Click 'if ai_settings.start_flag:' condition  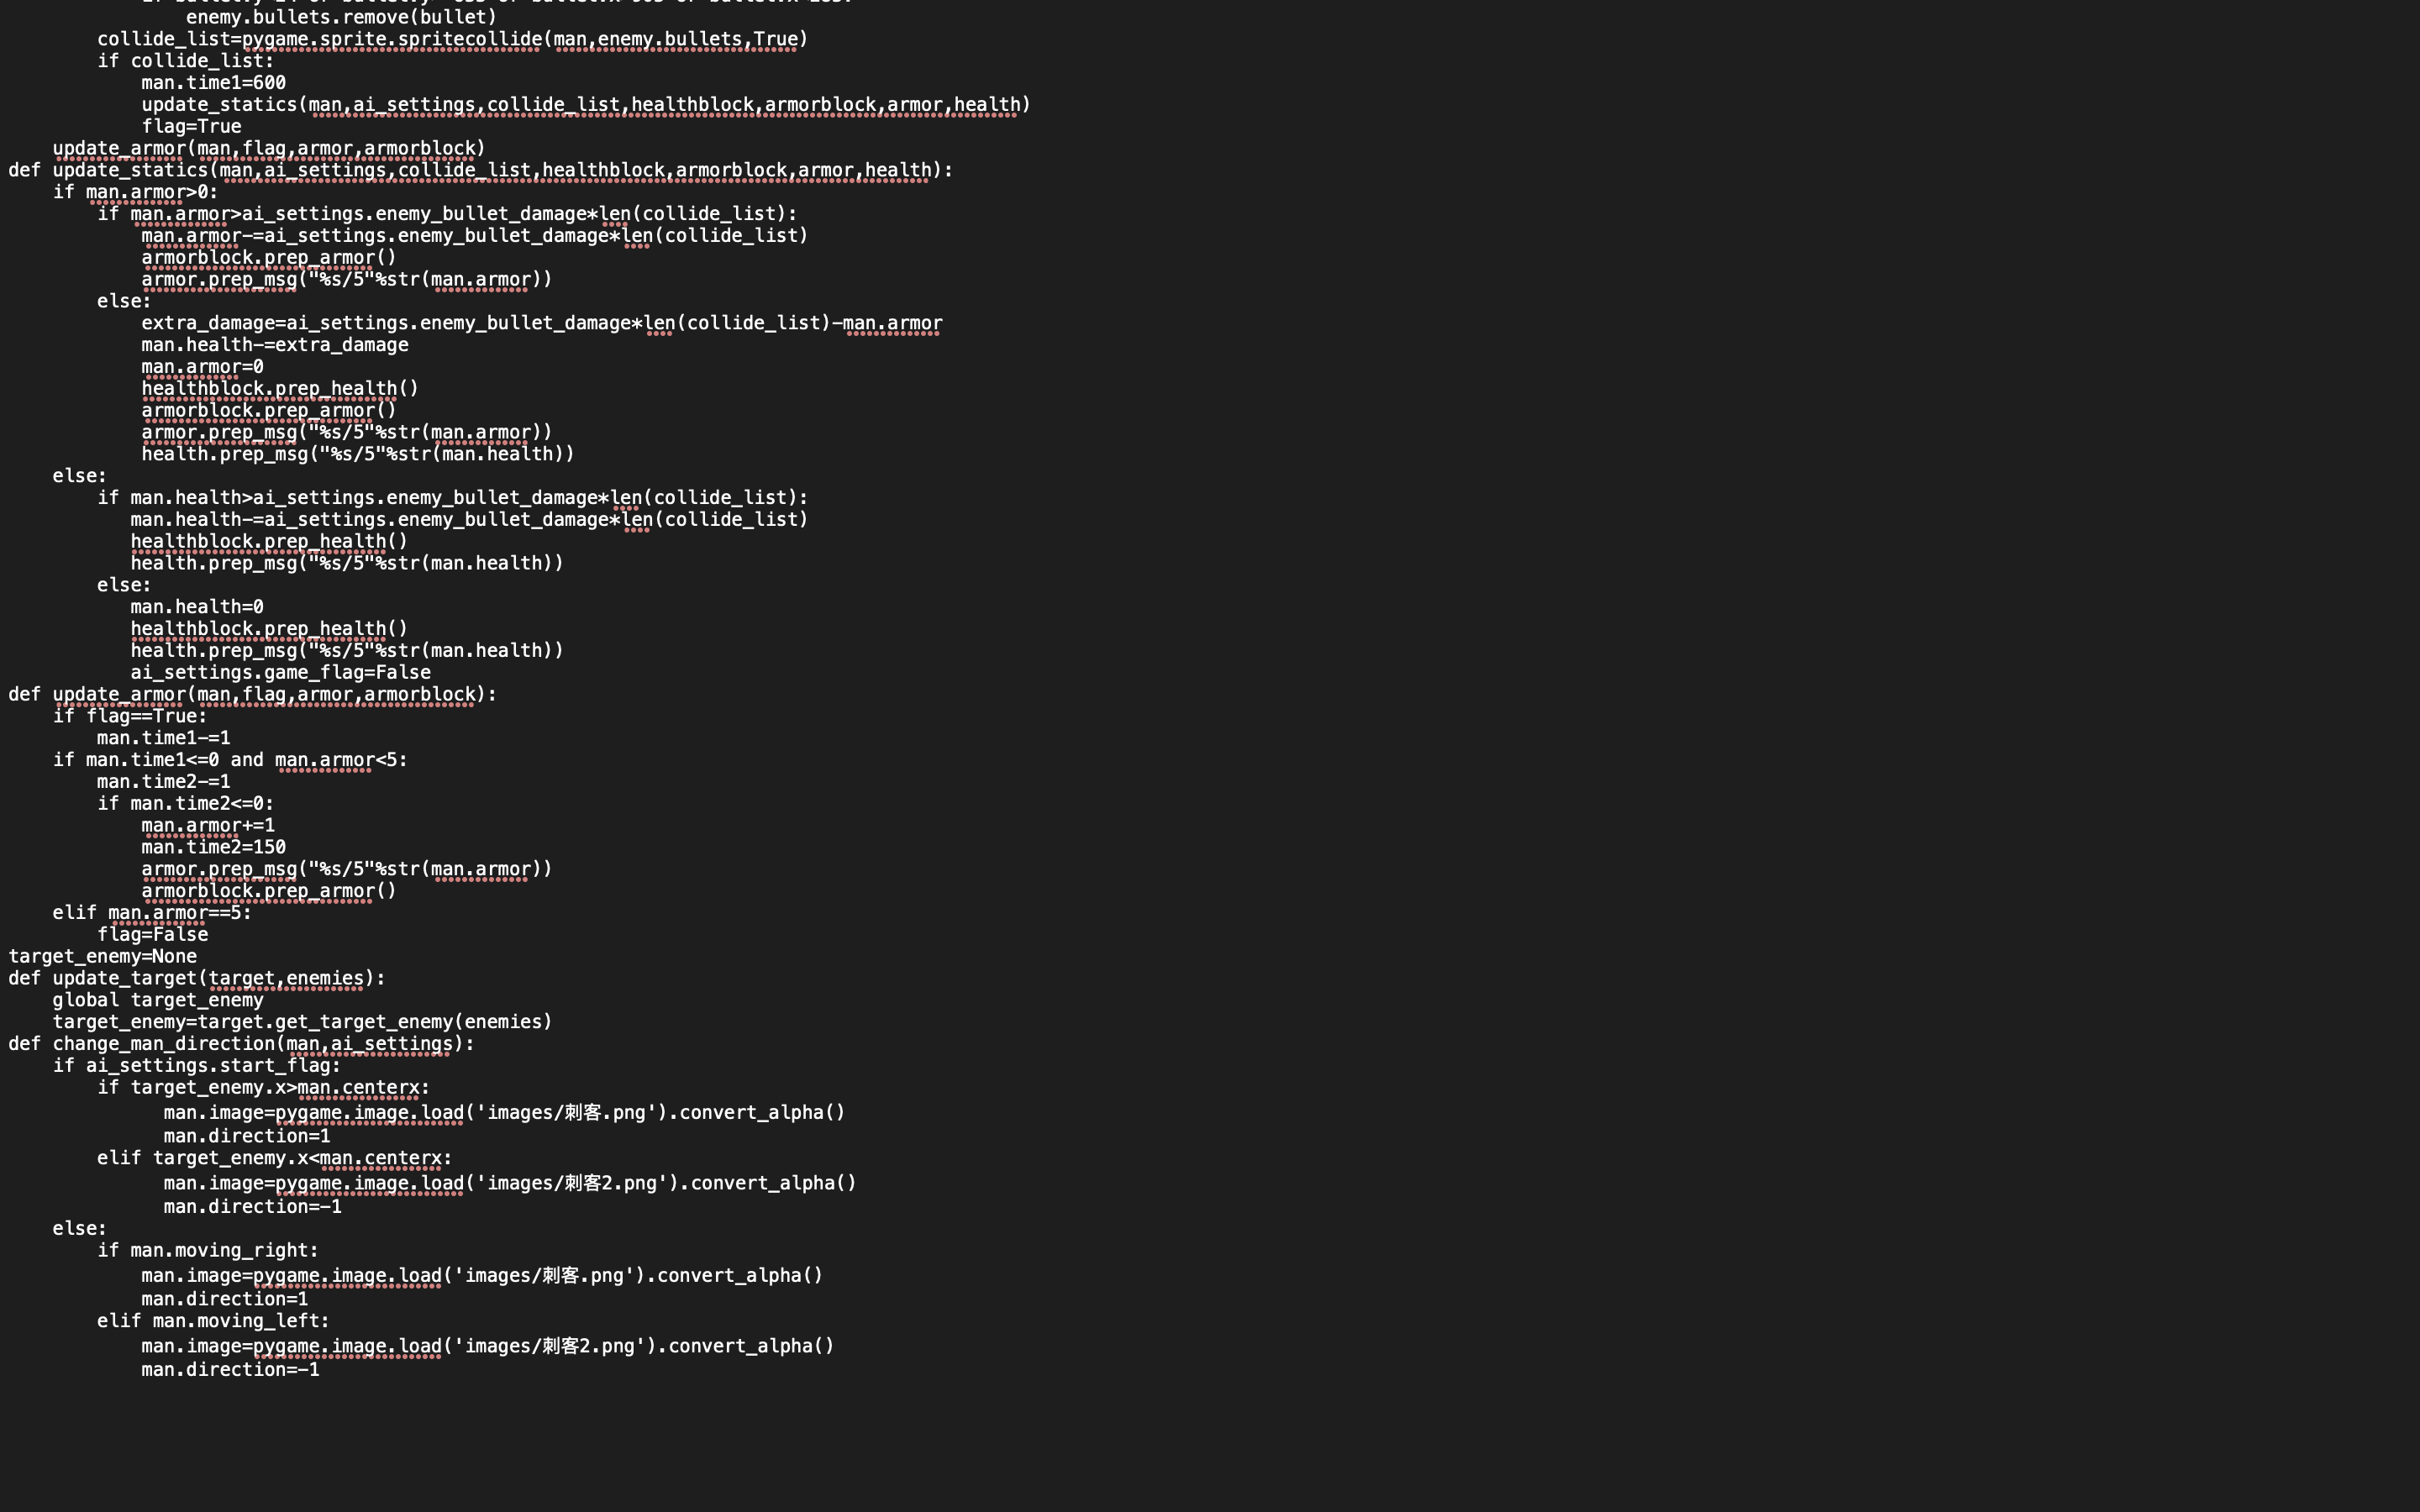tap(197, 1065)
